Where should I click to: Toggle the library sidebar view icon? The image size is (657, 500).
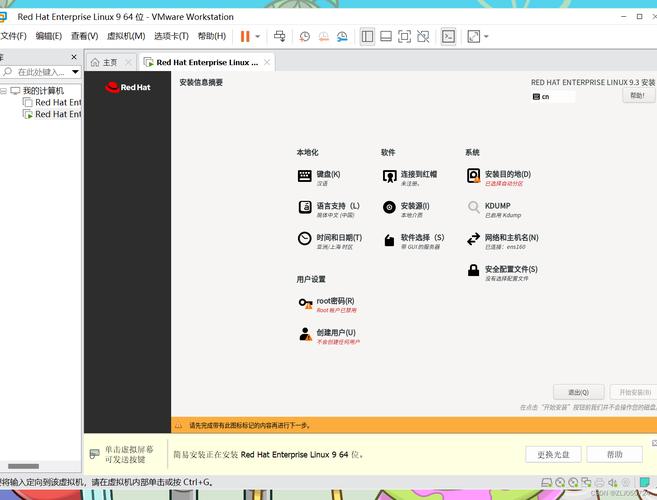pos(367,36)
